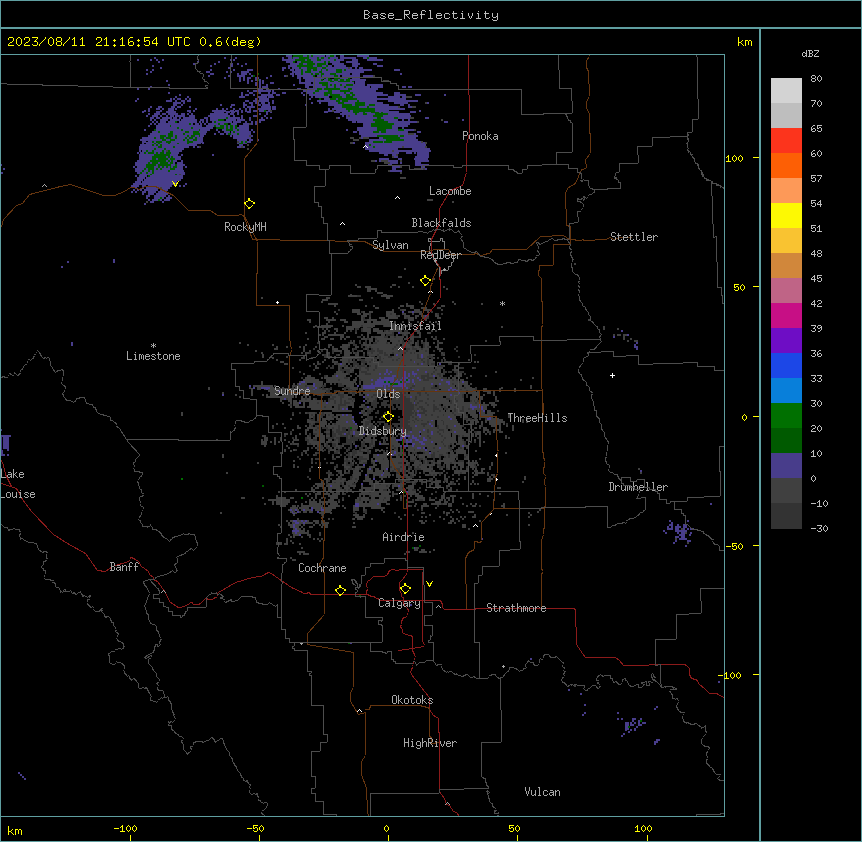Select the -30 value label in dBZ legend
The width and height of the screenshot is (862, 842).
click(x=819, y=528)
